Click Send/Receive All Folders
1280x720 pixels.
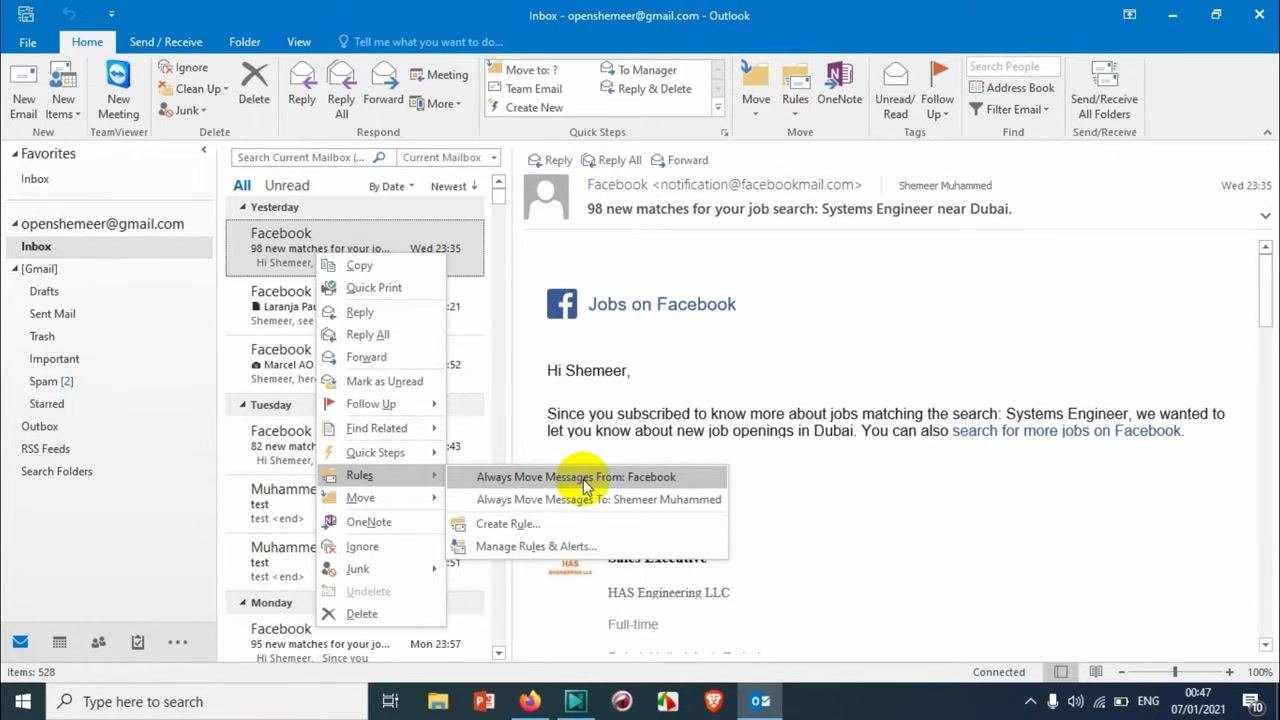click(1104, 90)
